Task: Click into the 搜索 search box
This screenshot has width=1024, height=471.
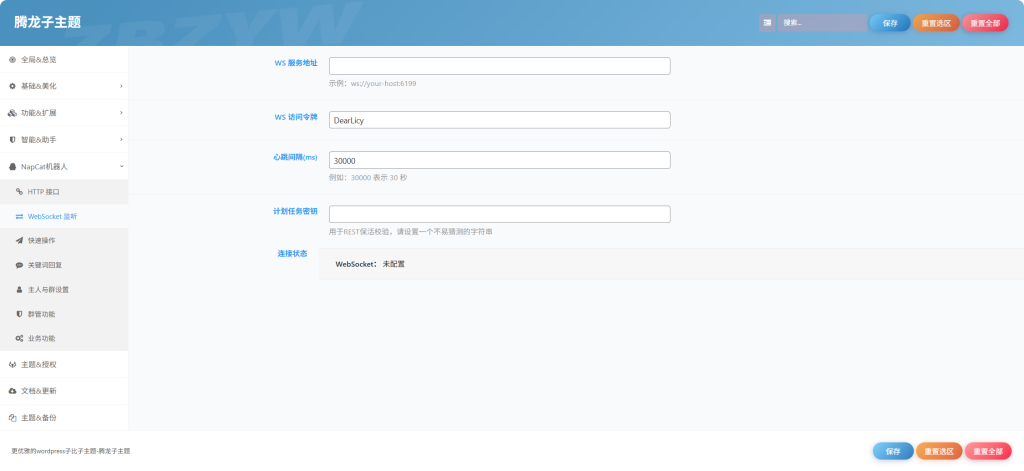Action: click(x=822, y=23)
